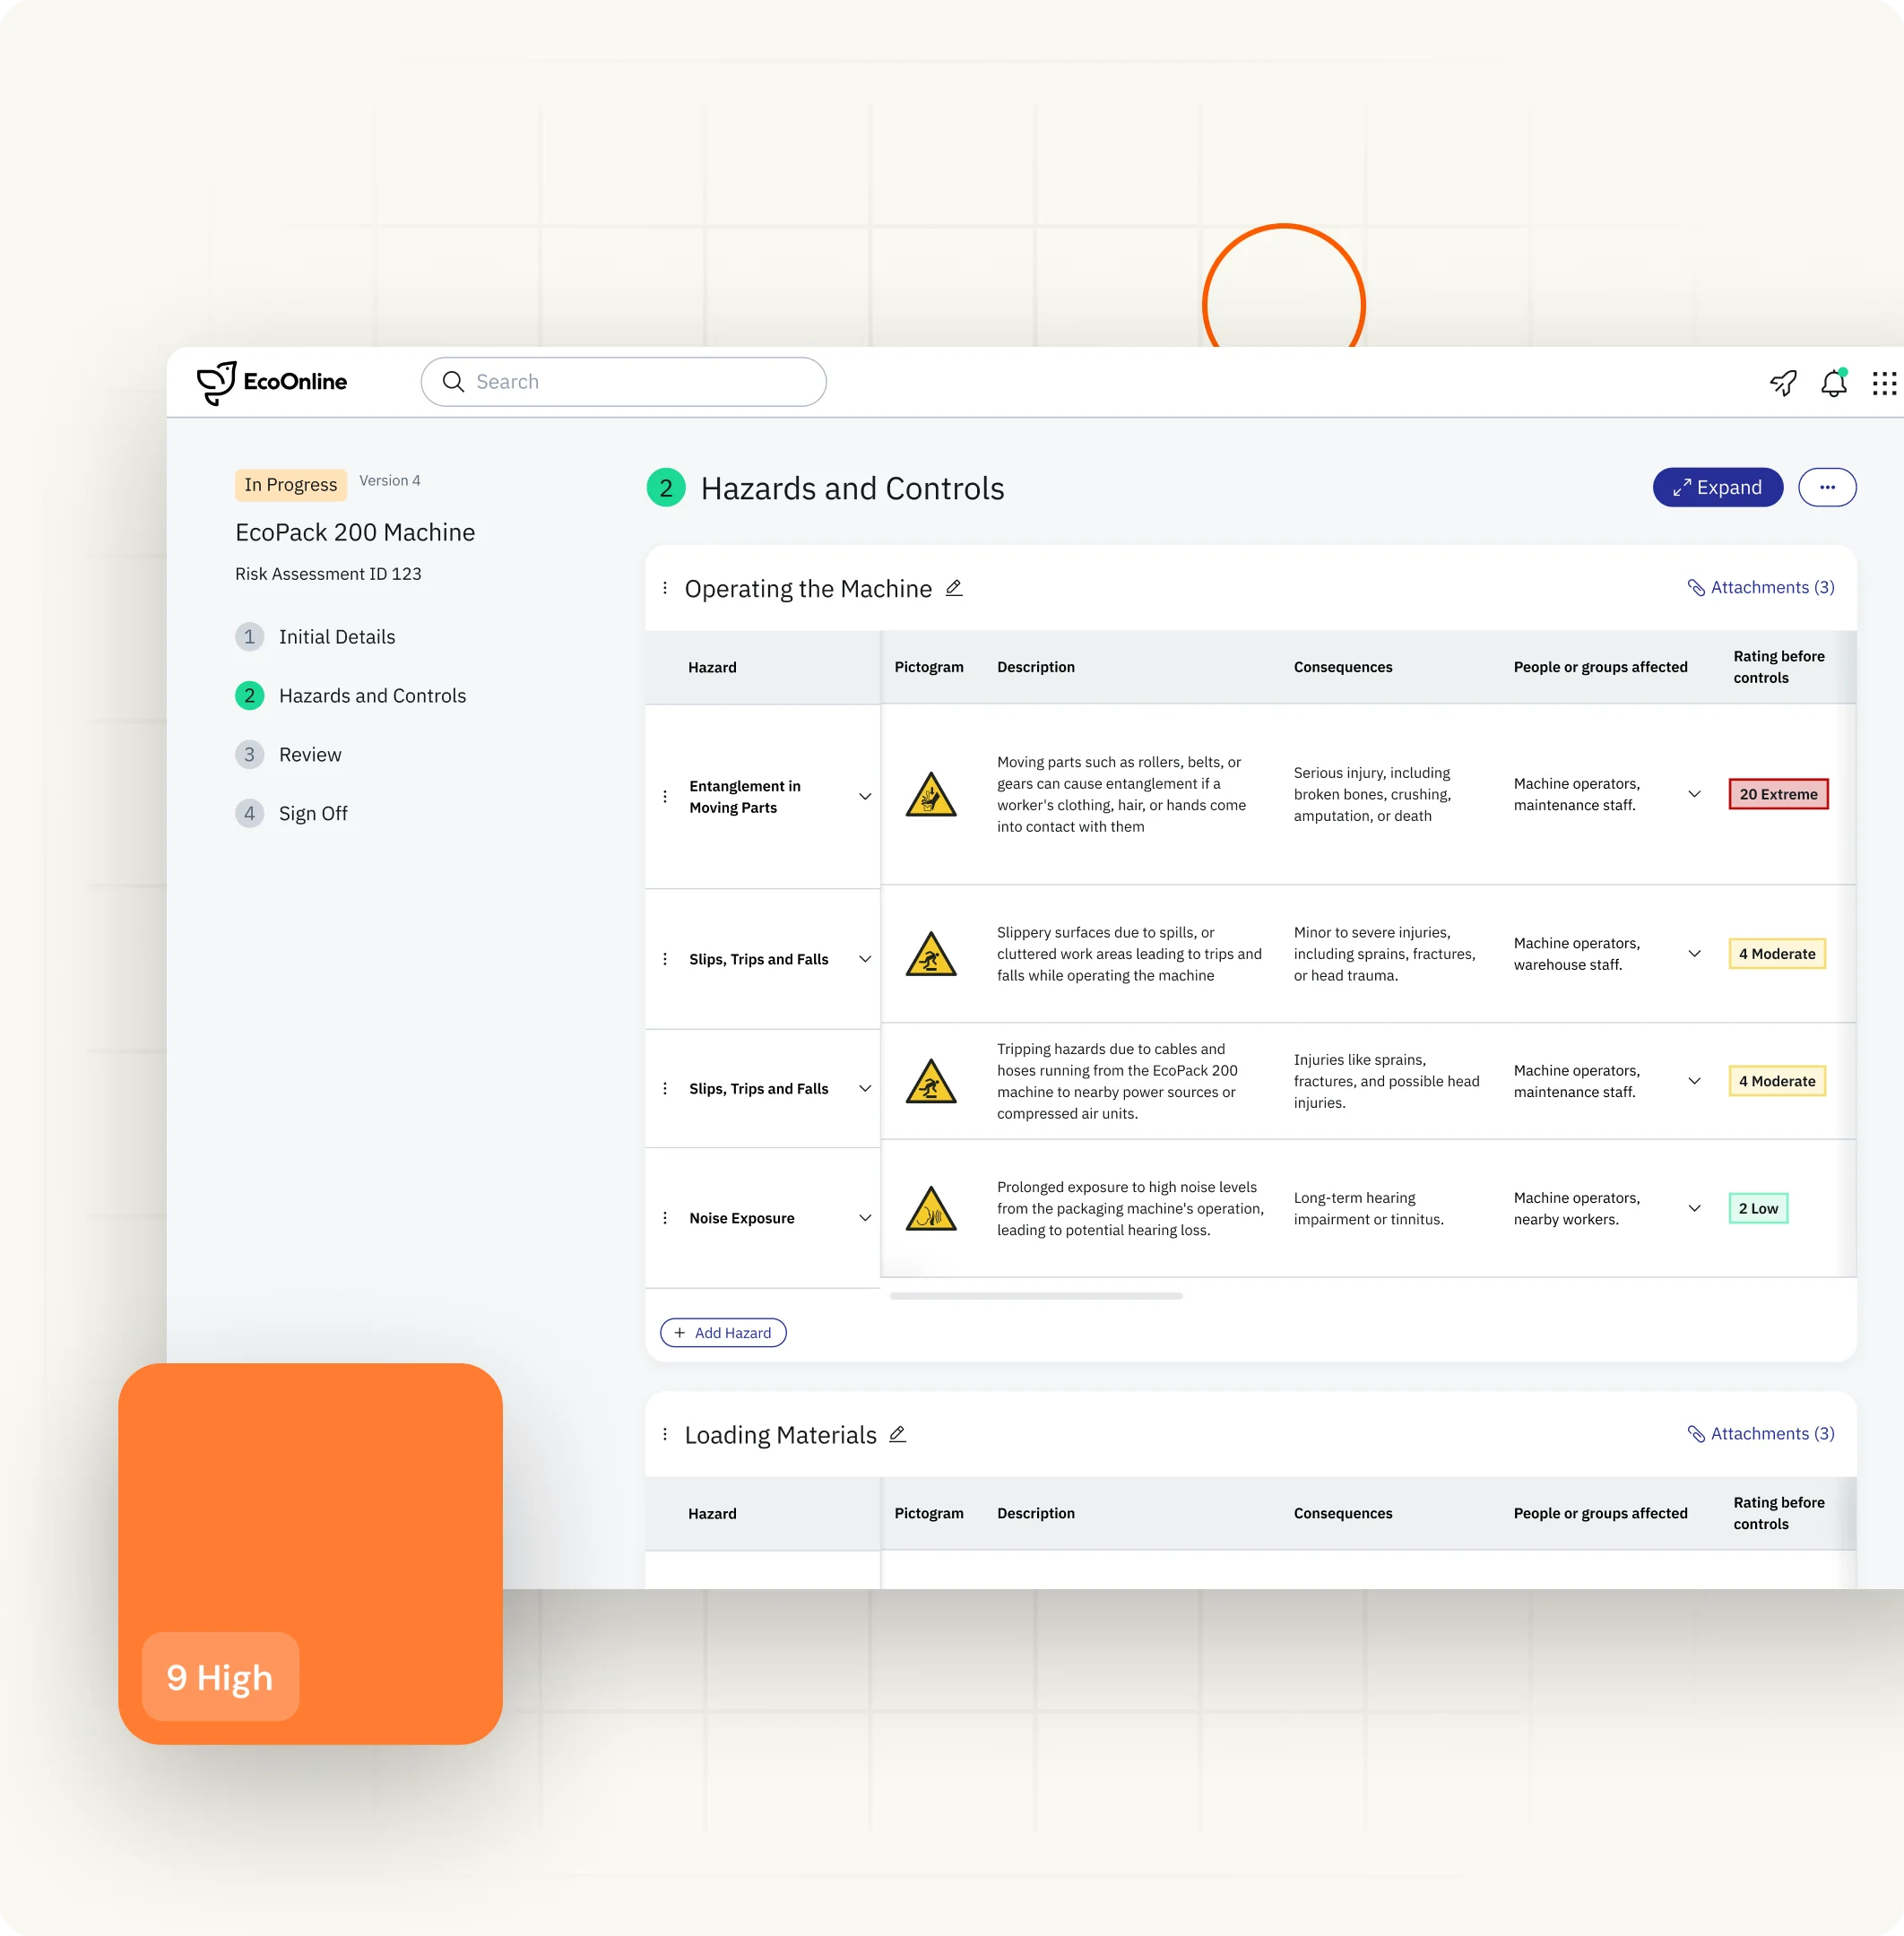
Task: Collapse the Noise Exposure hazard details
Action: [x=865, y=1218]
